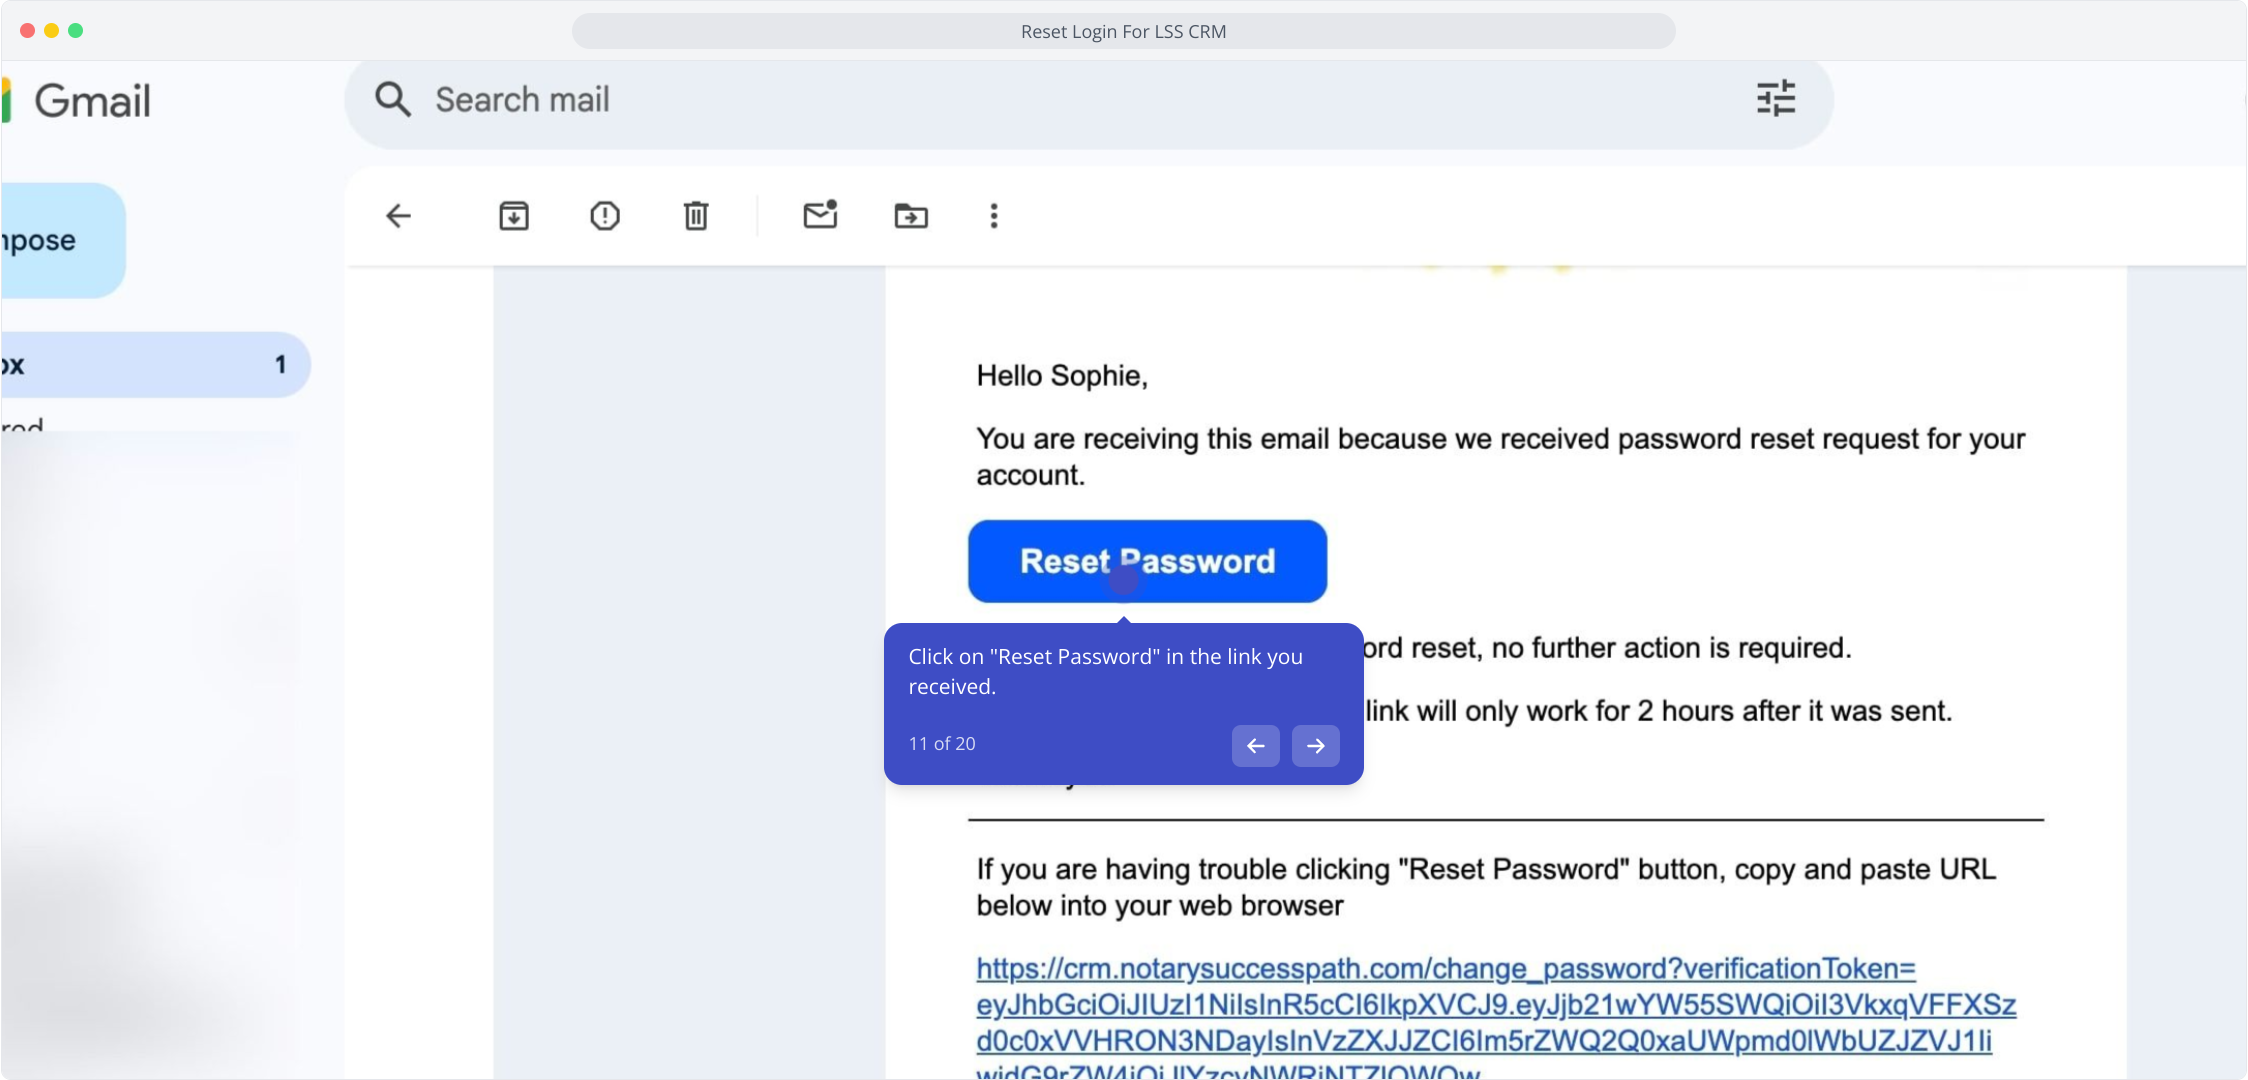Viewport: 2248px width, 1080px height.
Task: Open the three-dot More options menu
Action: [x=993, y=216]
